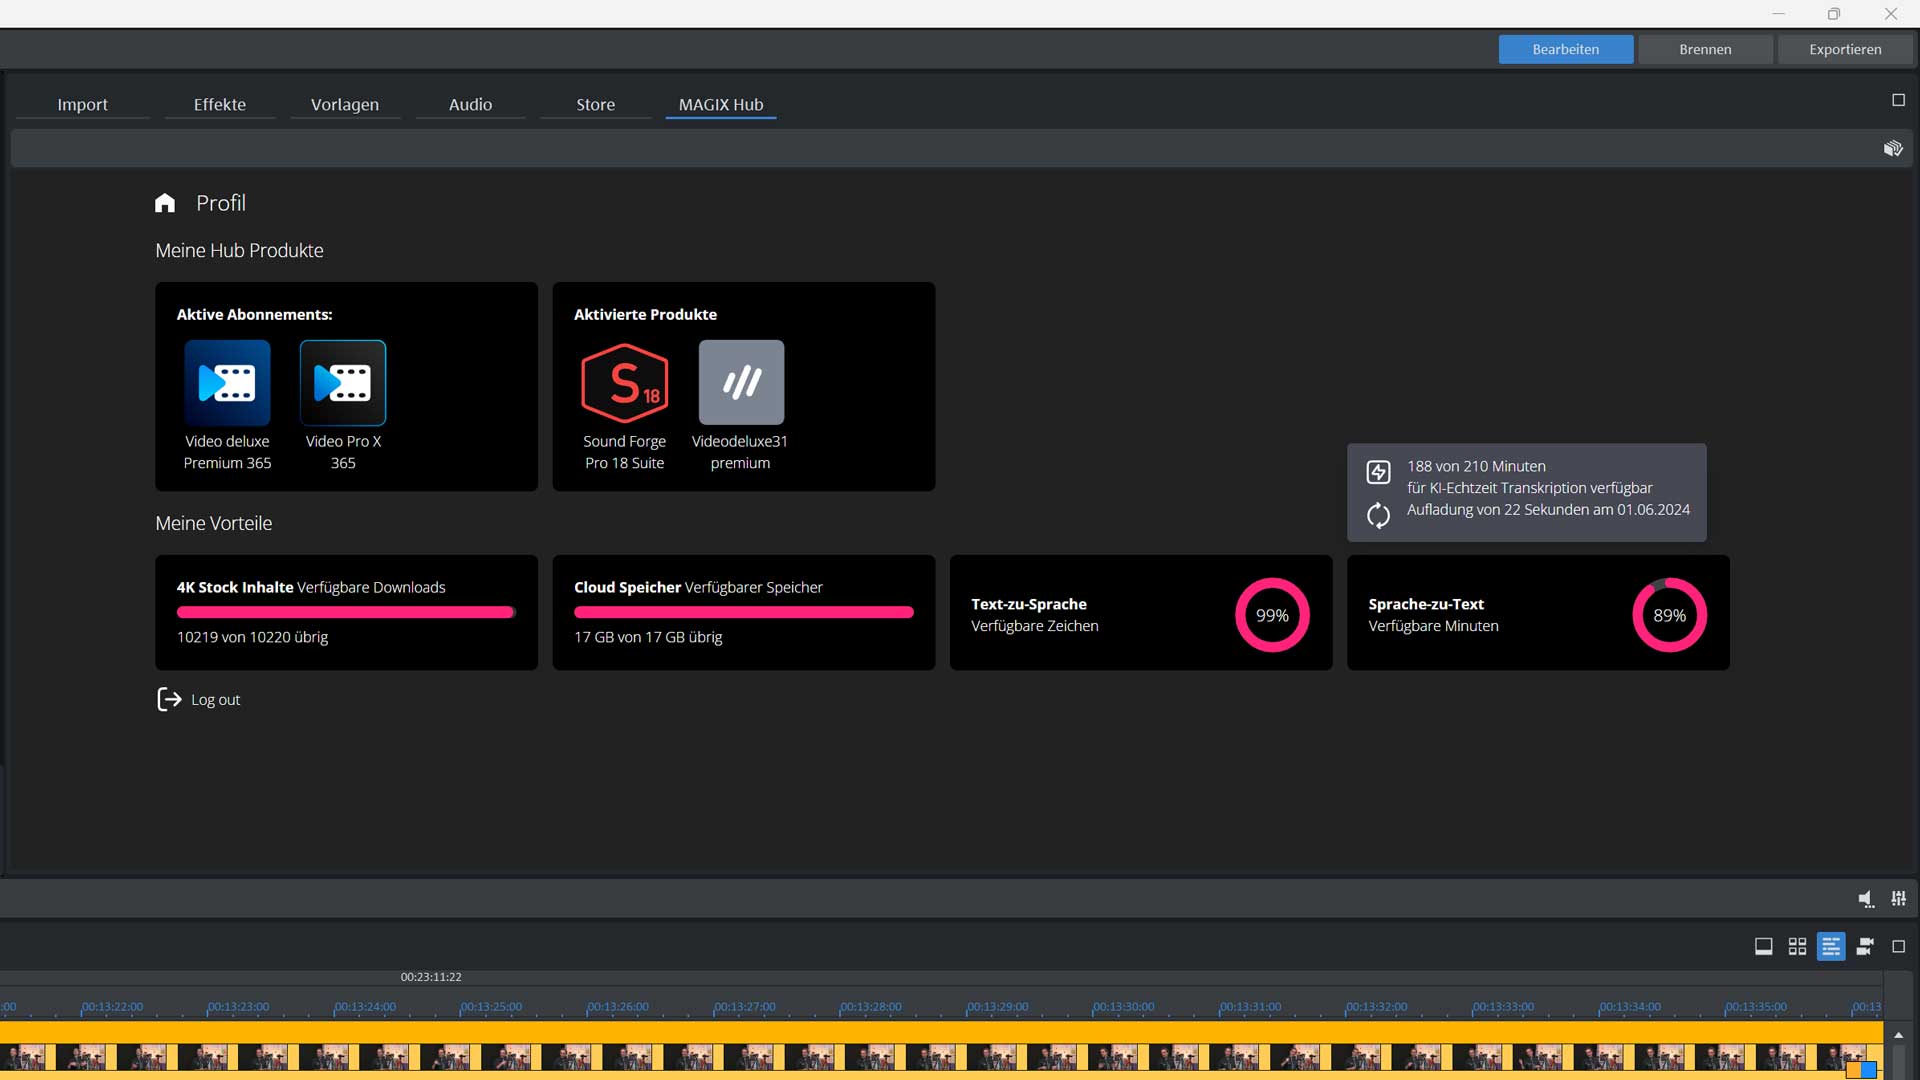Screen dimensions: 1920x1080
Task: Switch to scene overview grid mode
Action: tap(1797, 946)
